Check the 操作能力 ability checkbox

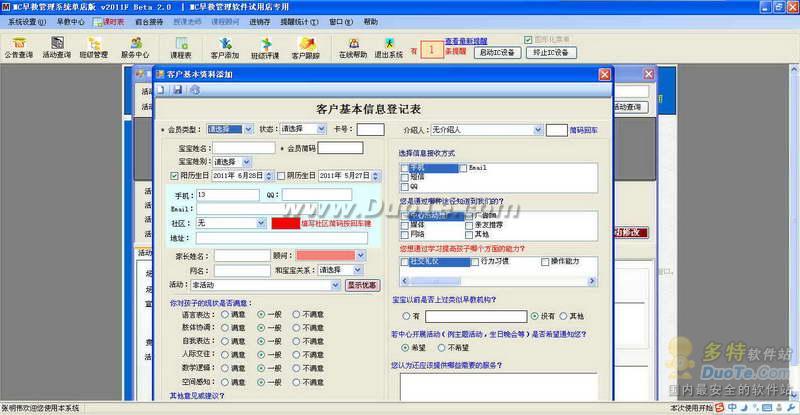pyautogui.click(x=545, y=262)
